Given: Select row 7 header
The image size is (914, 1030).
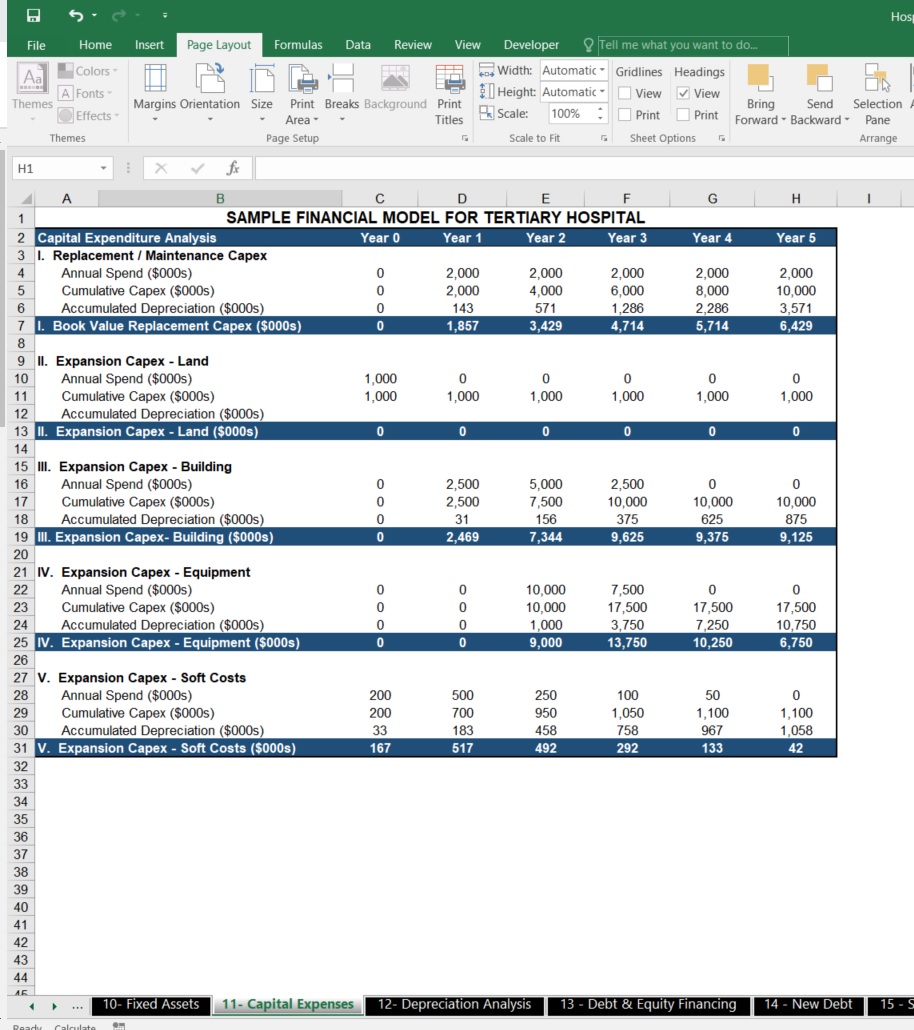Looking at the screenshot, I should 21,326.
